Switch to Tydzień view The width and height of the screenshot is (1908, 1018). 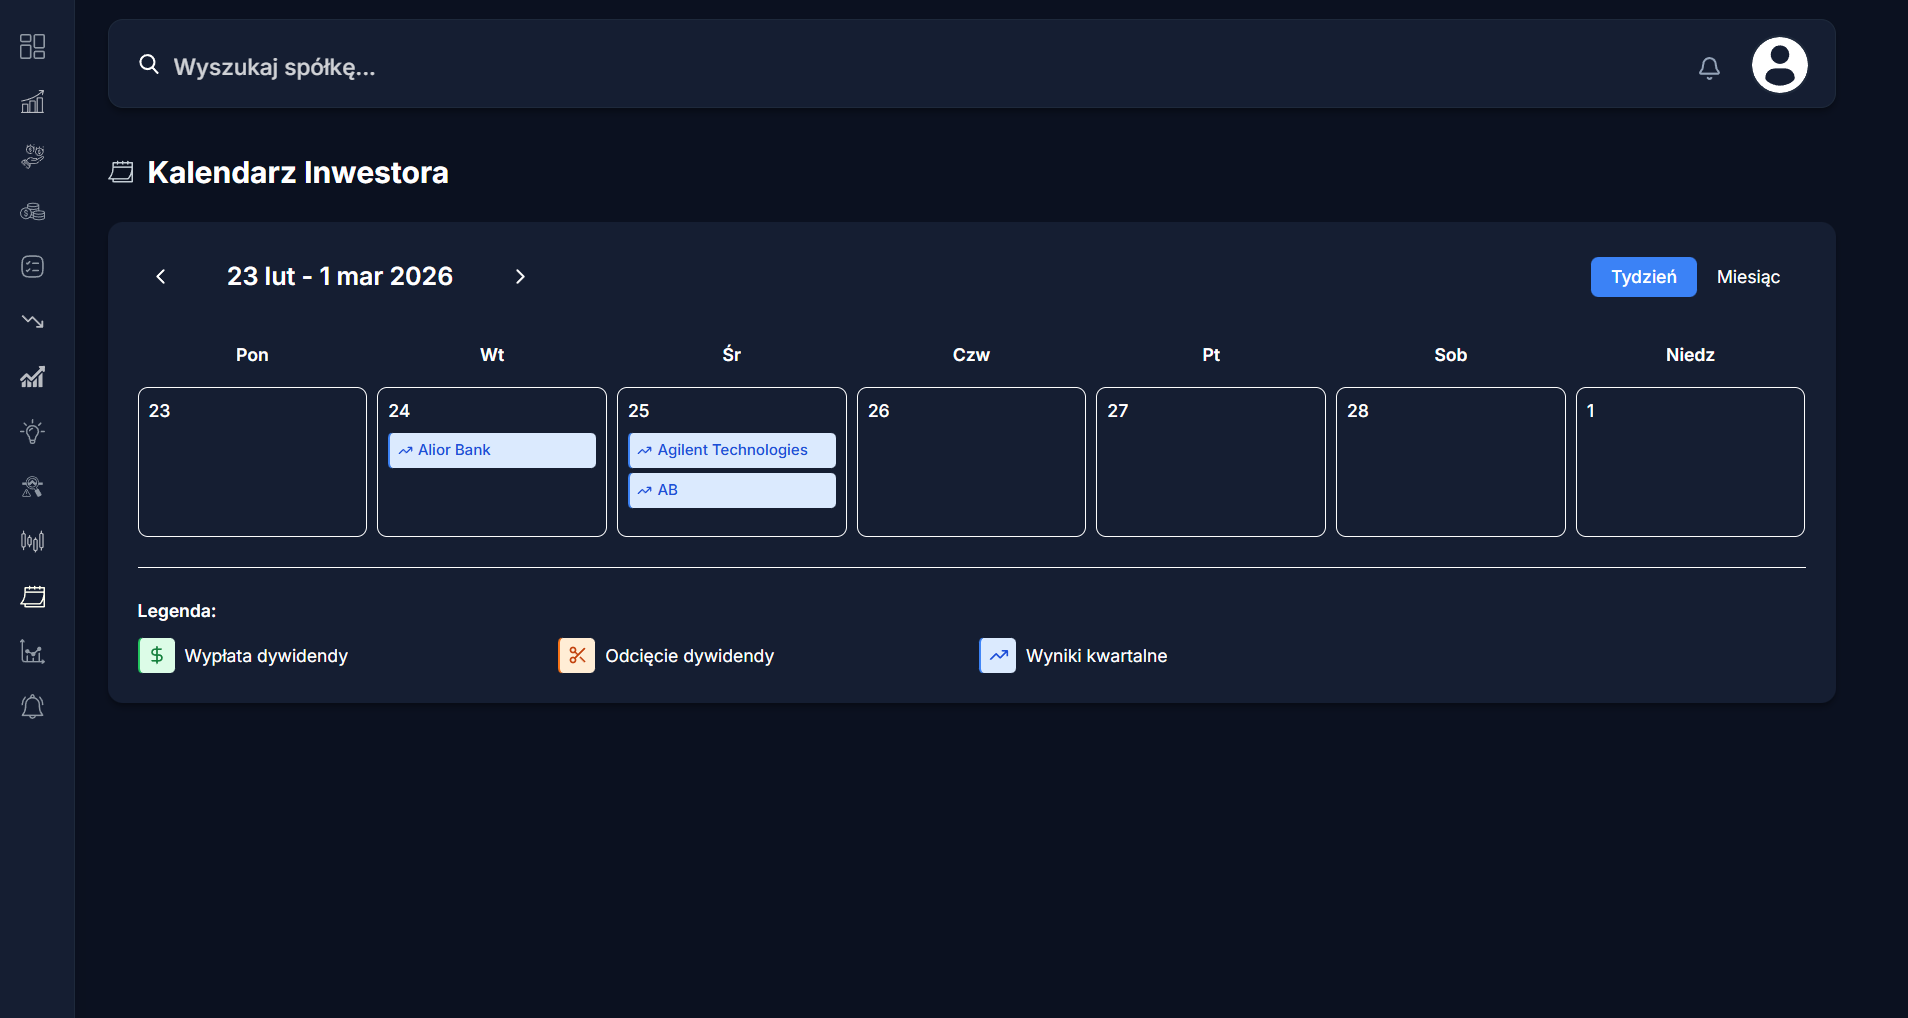pos(1643,277)
